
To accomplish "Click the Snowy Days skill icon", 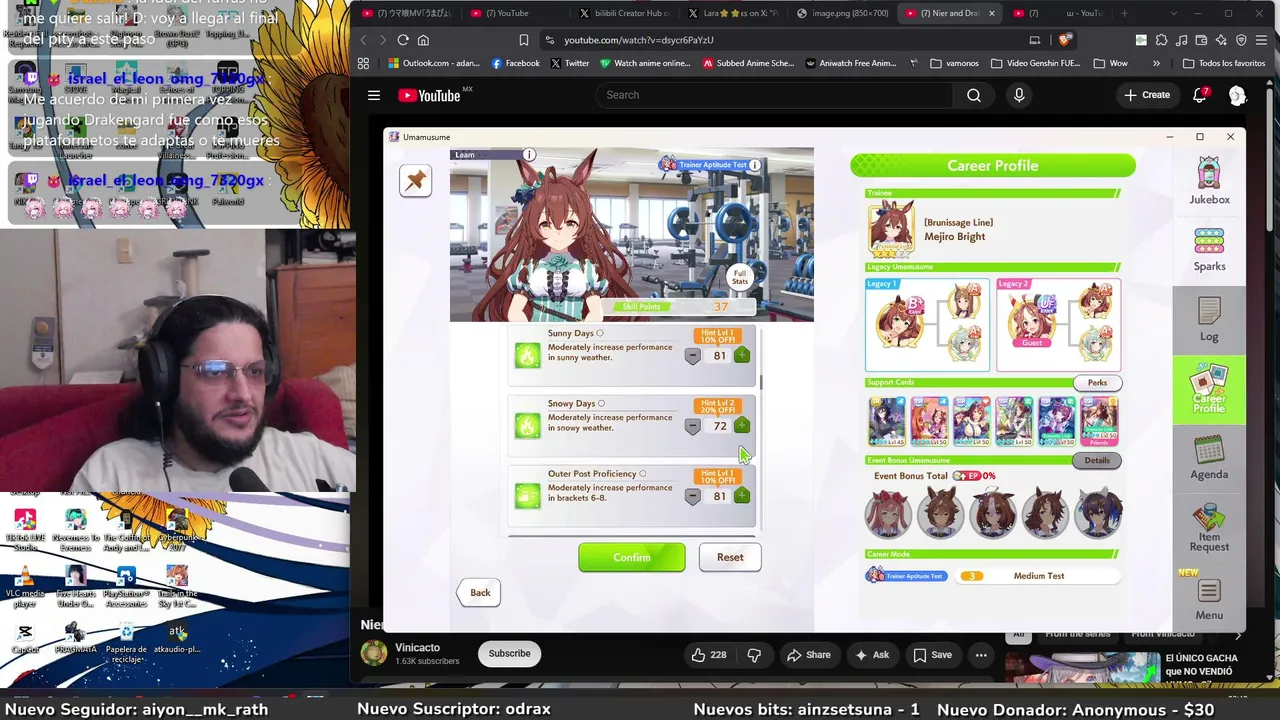I will pos(527,425).
